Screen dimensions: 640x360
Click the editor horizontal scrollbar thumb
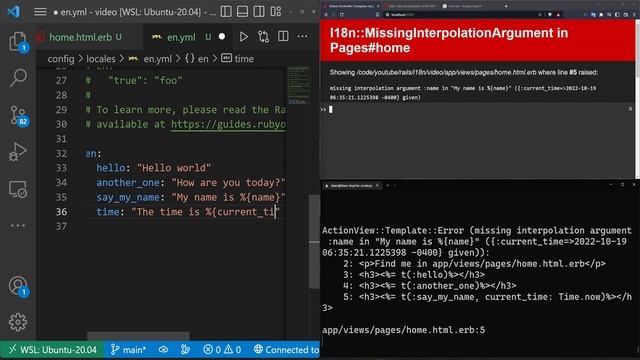[x=138, y=336]
